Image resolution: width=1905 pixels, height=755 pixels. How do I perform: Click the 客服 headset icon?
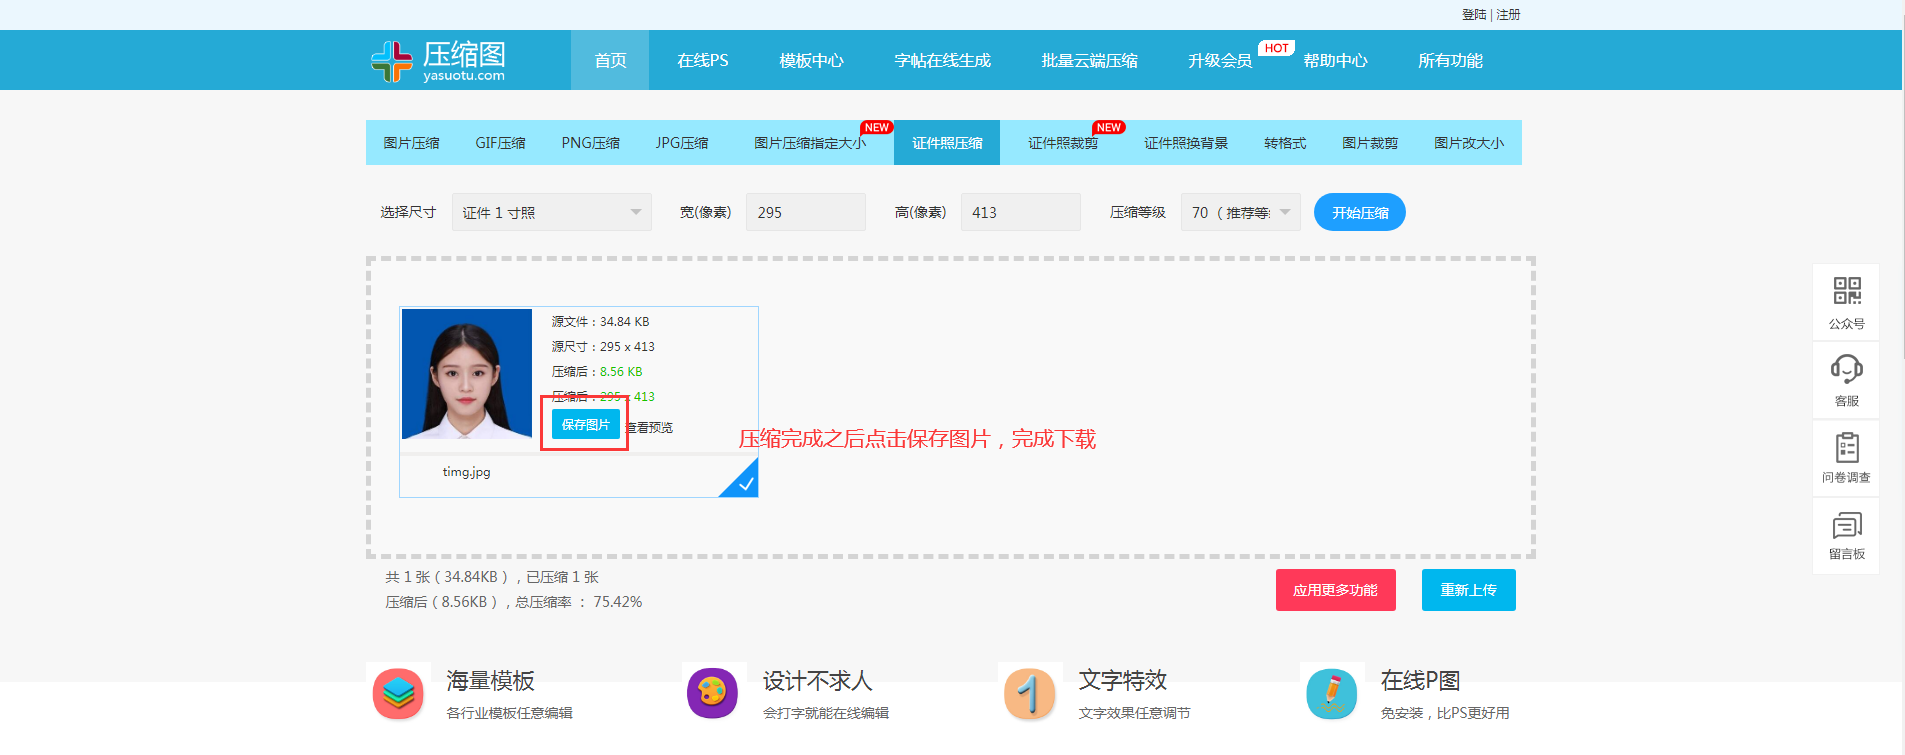click(1846, 369)
